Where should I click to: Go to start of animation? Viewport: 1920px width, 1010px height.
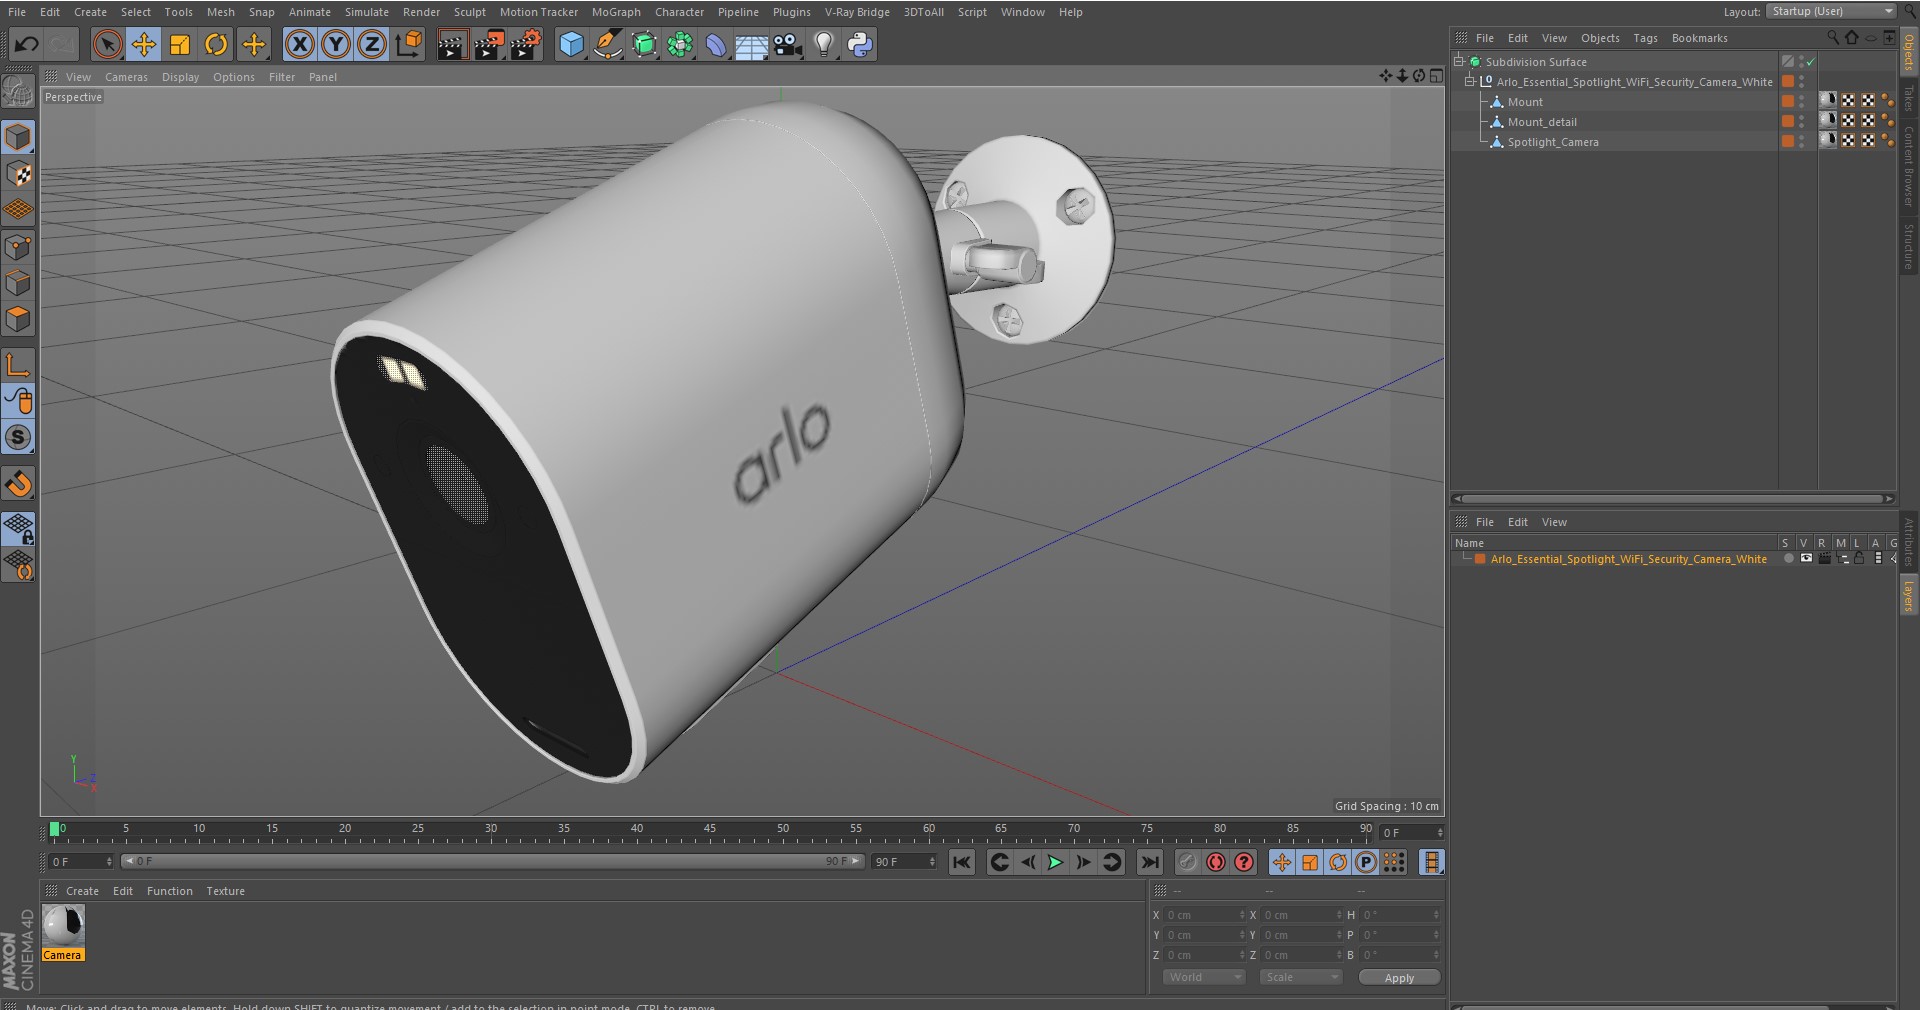click(961, 862)
